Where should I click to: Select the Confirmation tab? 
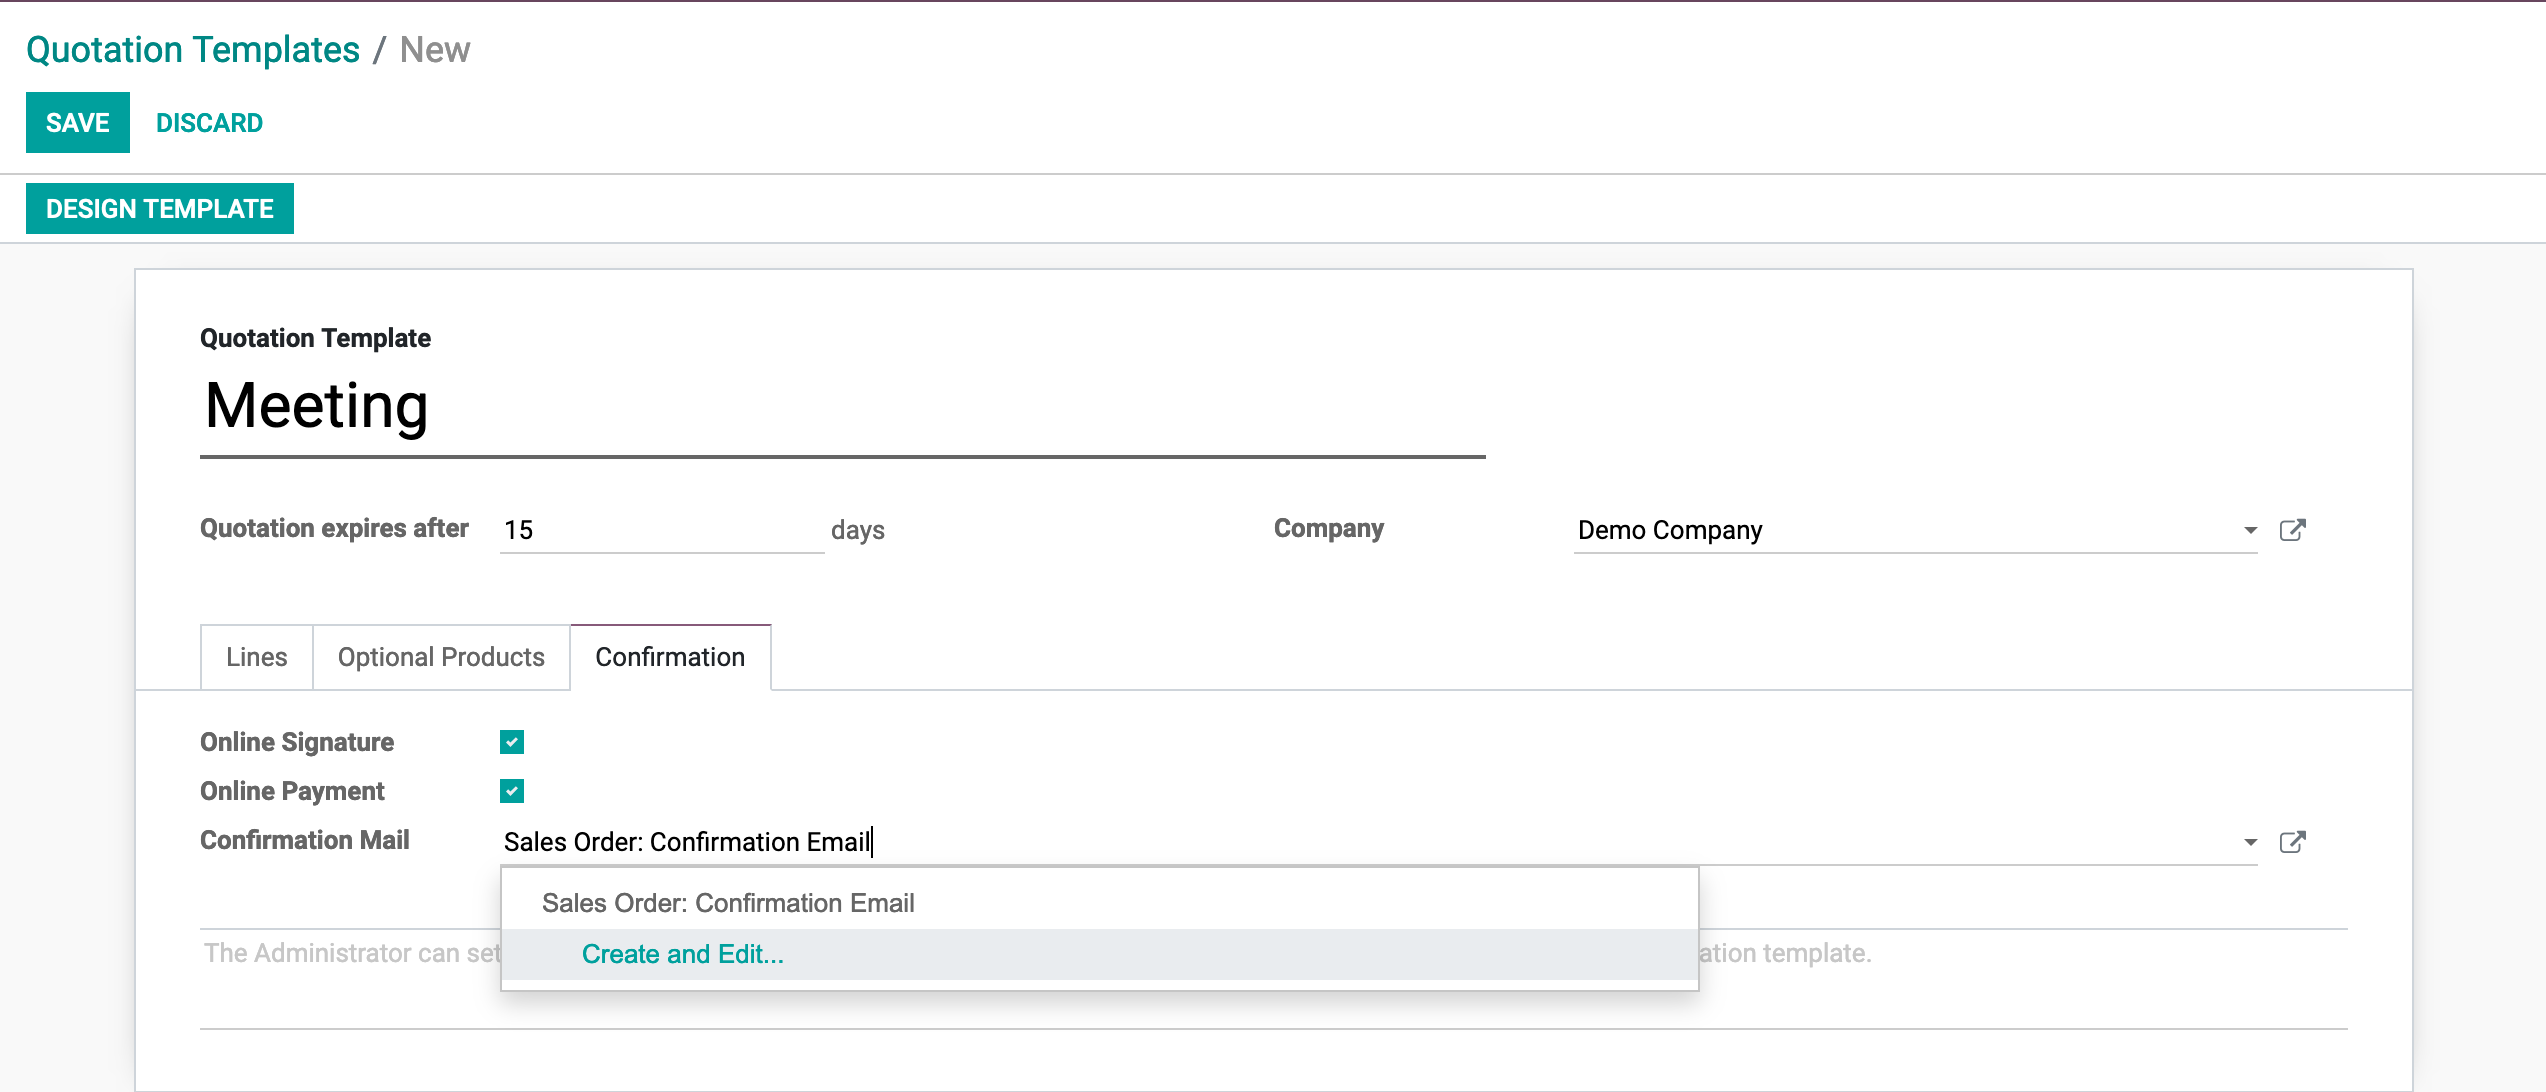tap(670, 657)
